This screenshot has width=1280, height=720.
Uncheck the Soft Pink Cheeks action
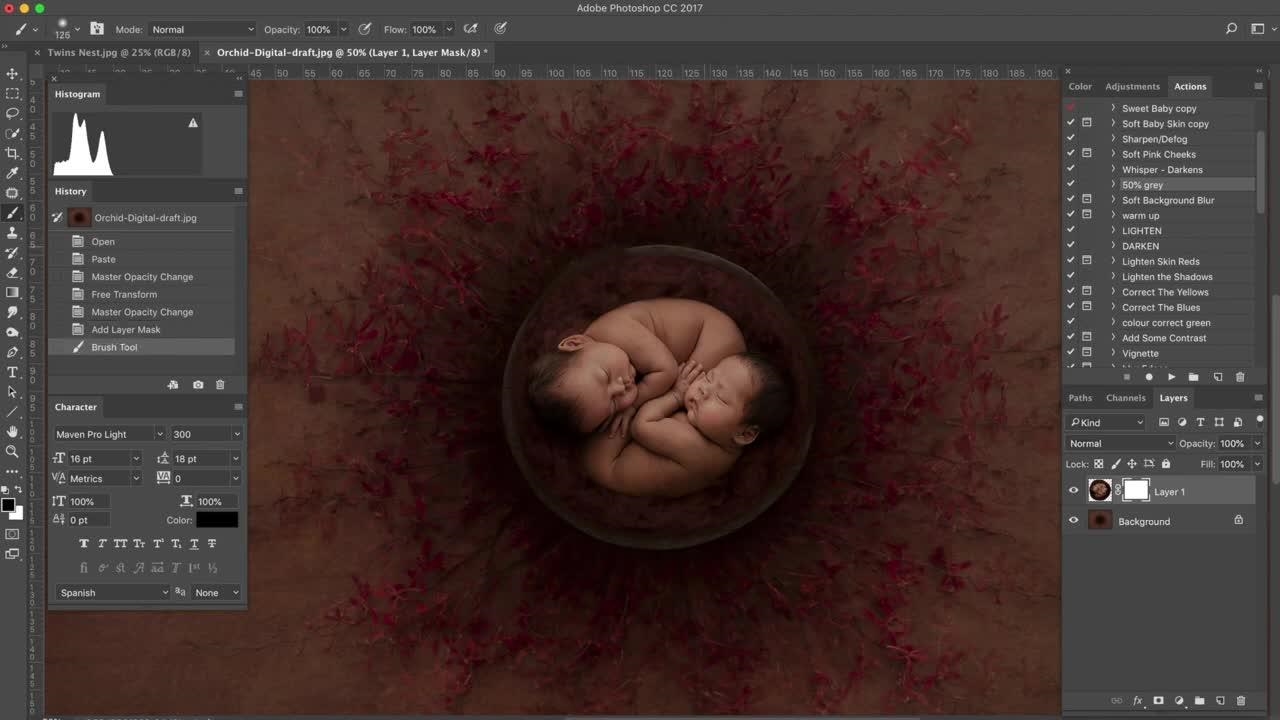[x=1071, y=154]
